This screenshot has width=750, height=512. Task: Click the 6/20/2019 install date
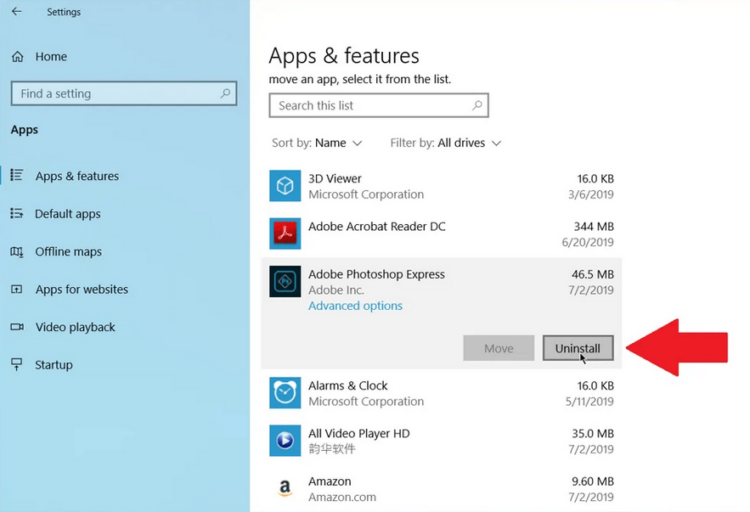(x=588, y=242)
